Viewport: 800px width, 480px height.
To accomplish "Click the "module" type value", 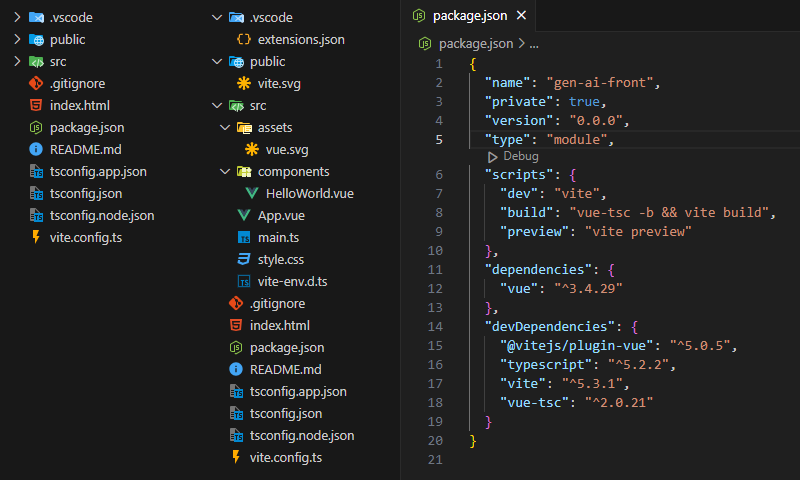I will click(577, 139).
